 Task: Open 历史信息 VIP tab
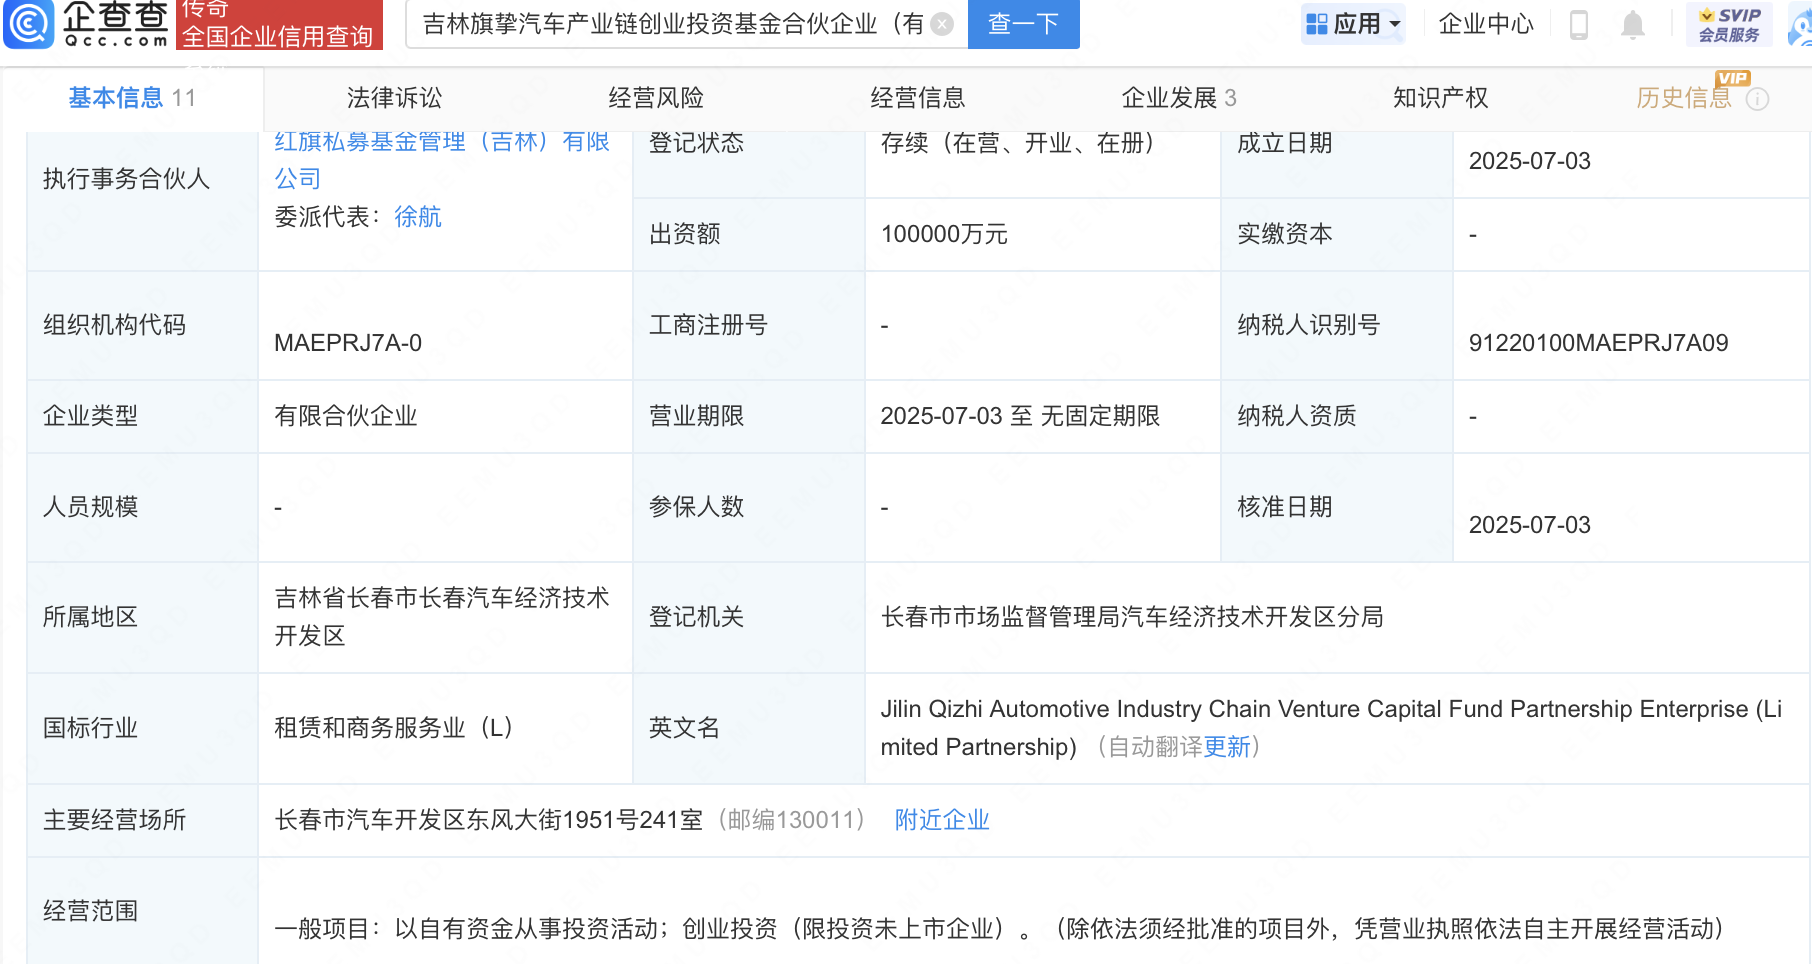click(x=1684, y=98)
